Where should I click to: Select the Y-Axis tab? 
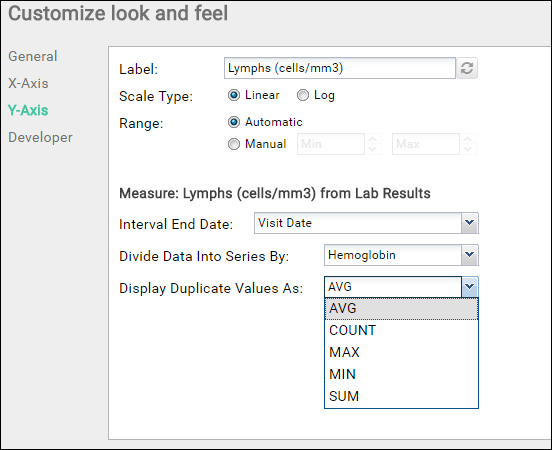pos(28,110)
